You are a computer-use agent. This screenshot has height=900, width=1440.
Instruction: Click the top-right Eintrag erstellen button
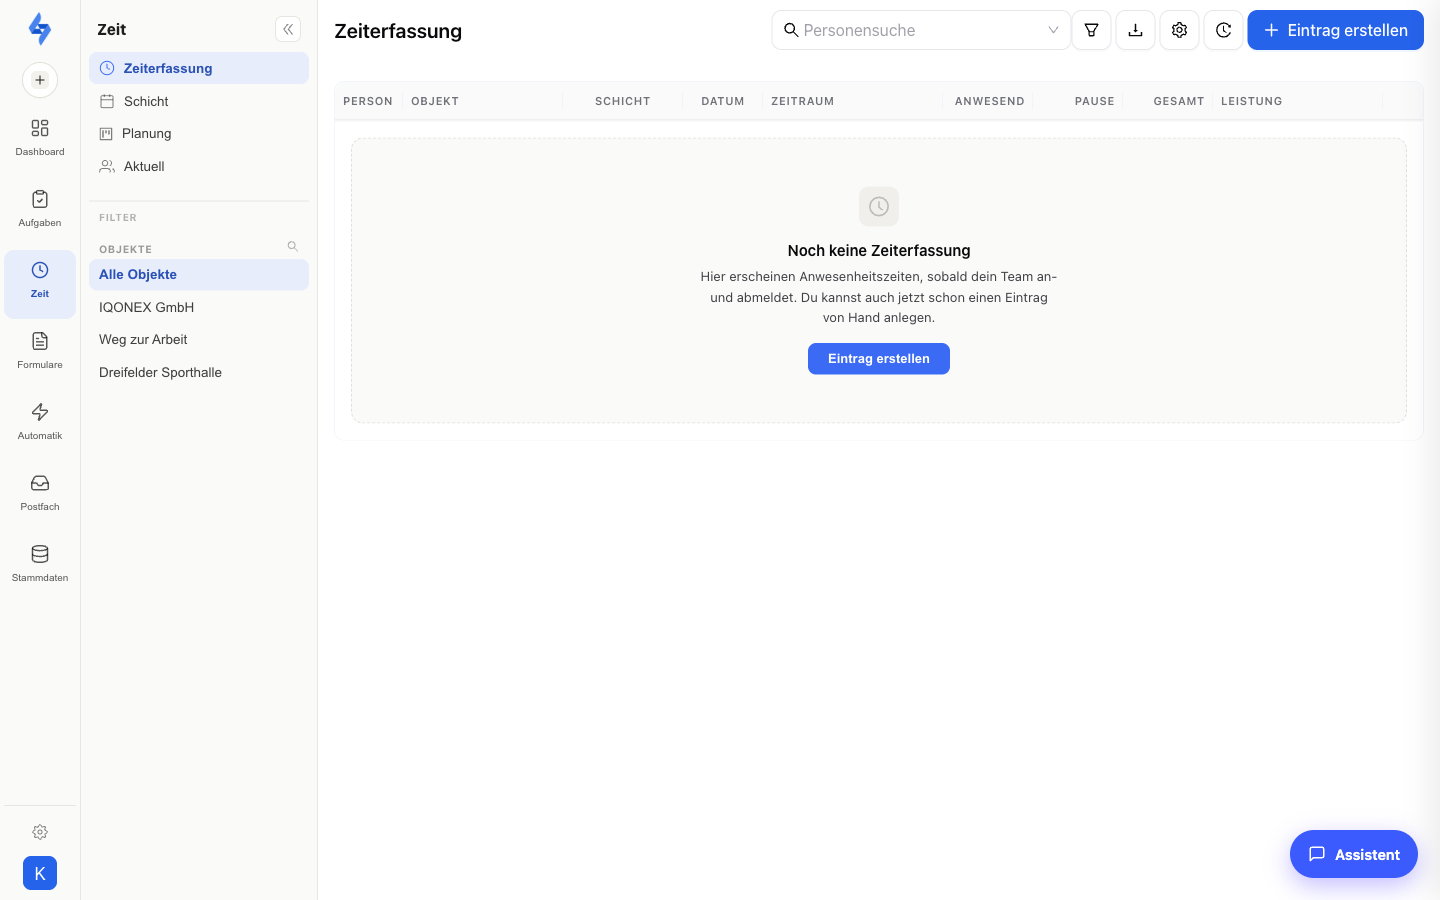[x=1336, y=30]
